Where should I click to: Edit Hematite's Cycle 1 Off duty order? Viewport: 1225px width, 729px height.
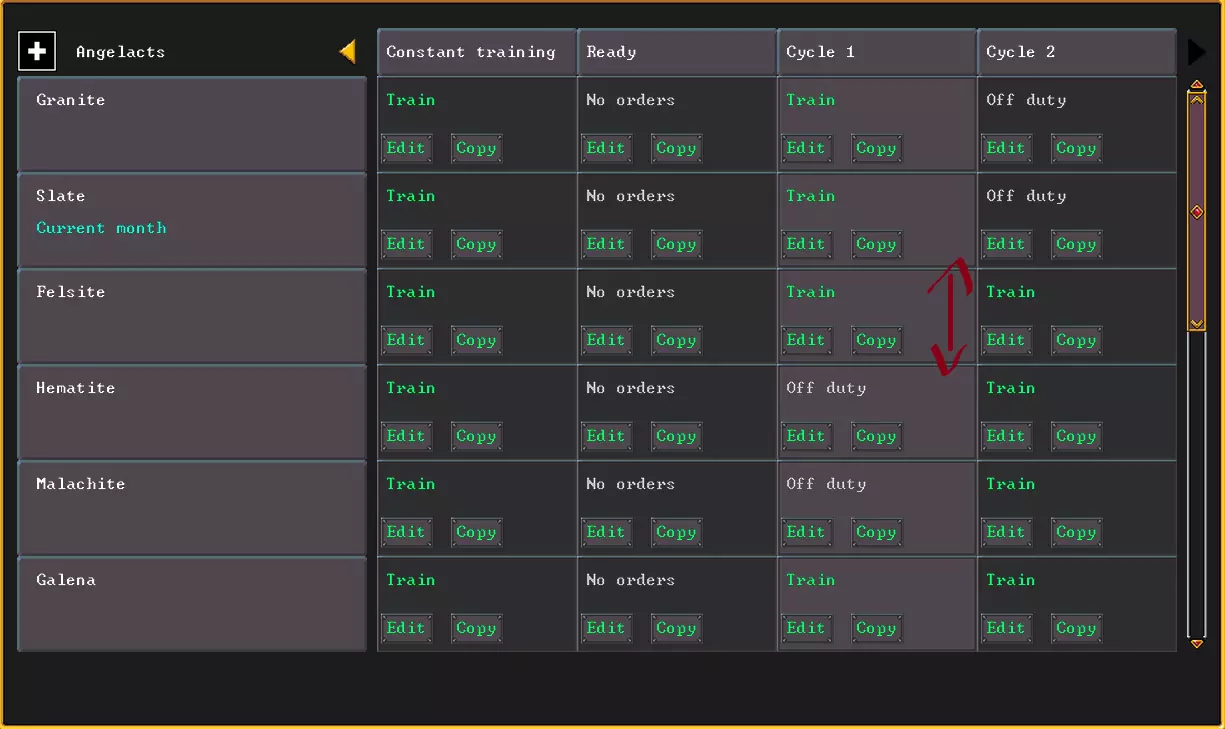[x=806, y=436]
